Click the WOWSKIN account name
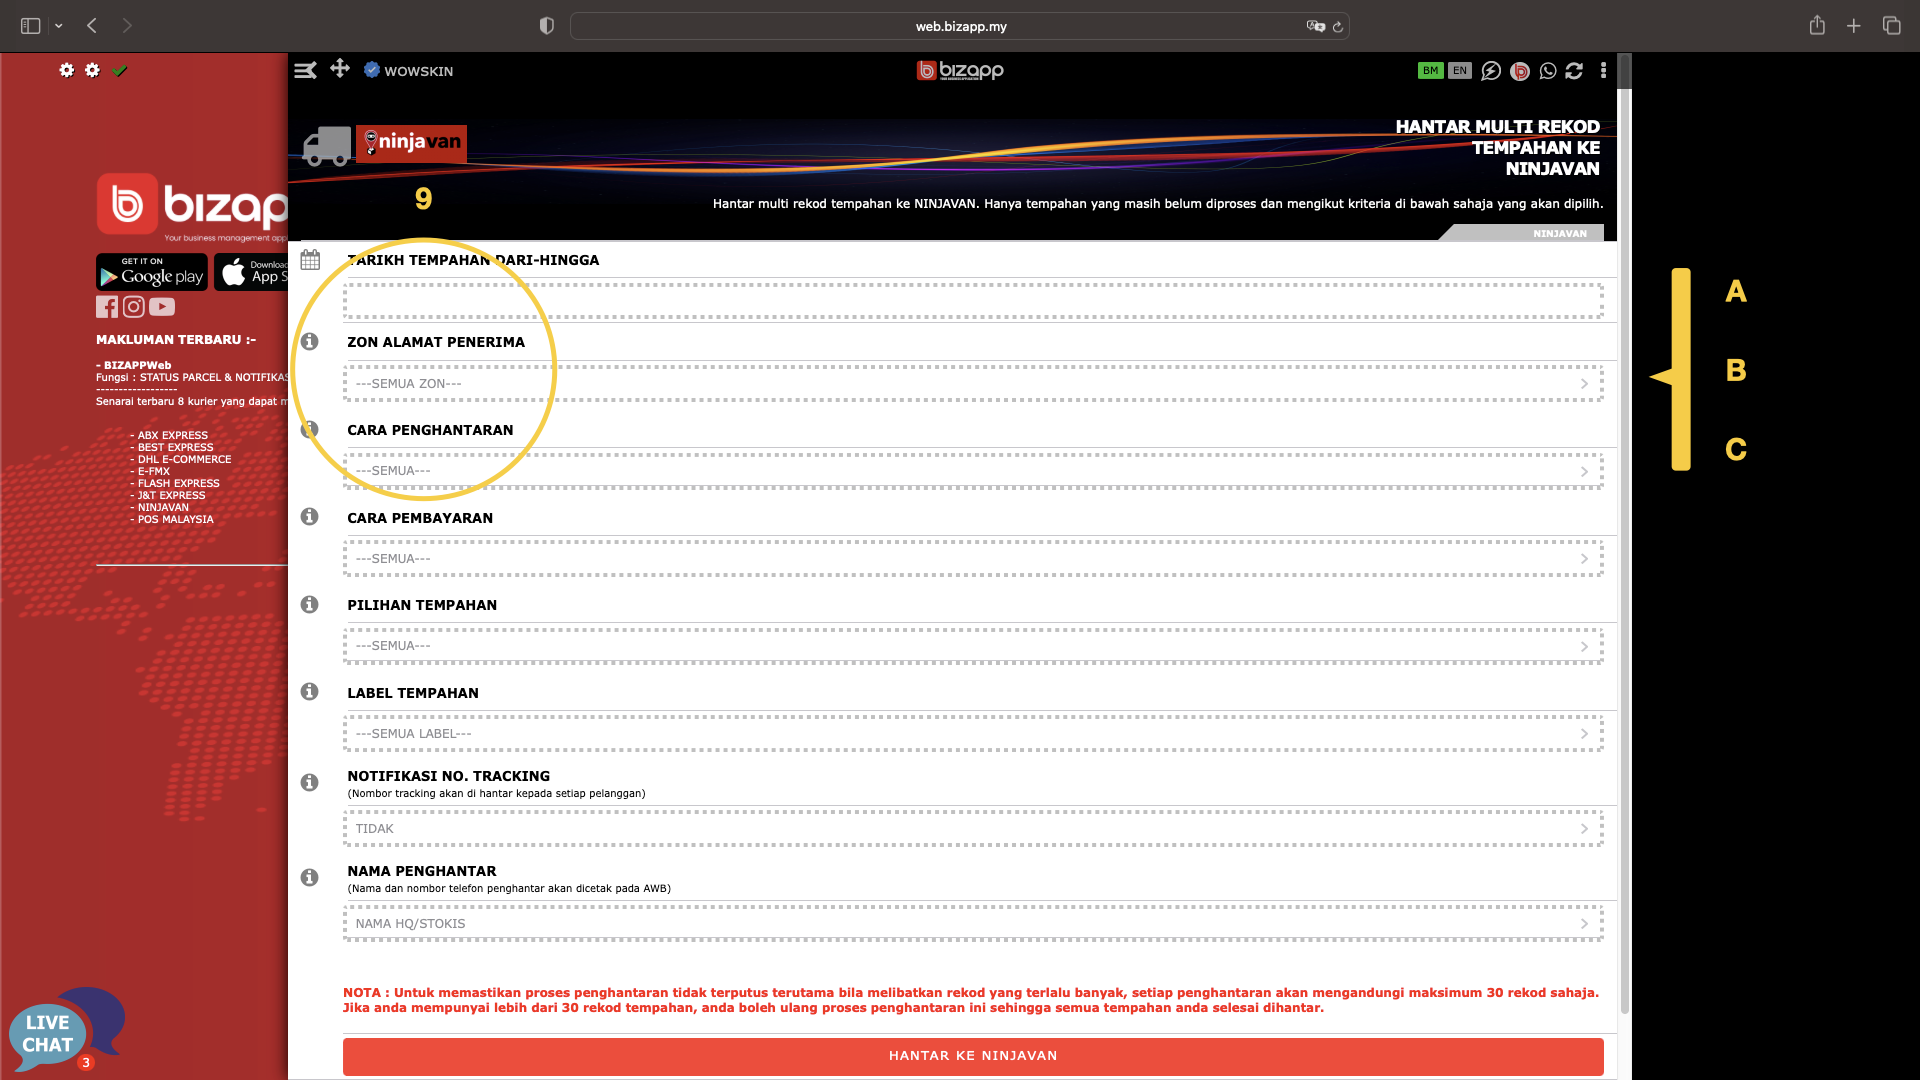 [x=419, y=71]
